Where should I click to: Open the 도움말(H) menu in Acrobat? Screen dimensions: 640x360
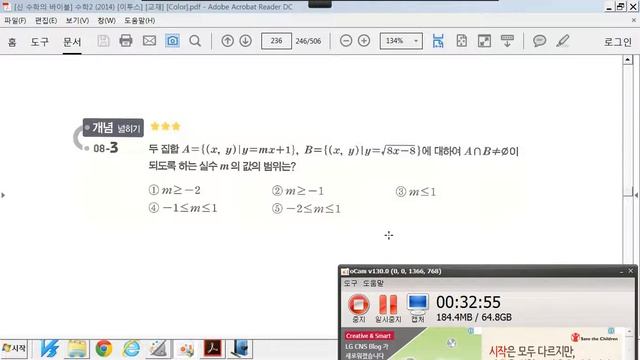140,20
